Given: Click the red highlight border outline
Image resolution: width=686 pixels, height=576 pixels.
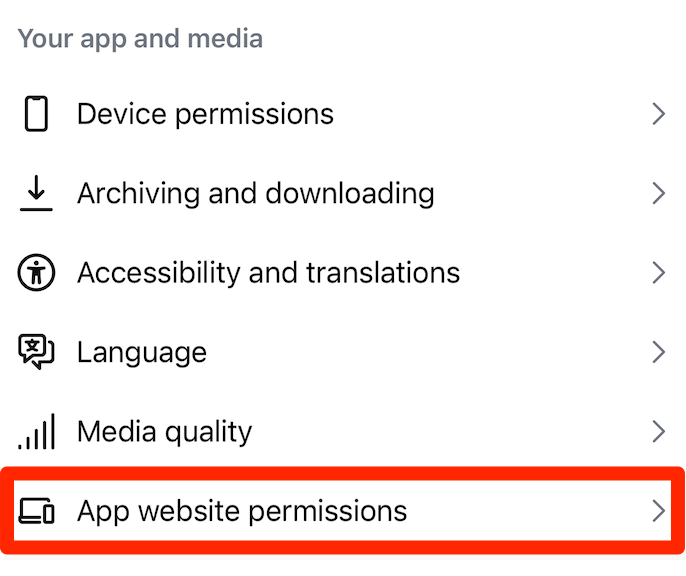Looking at the screenshot, I should pos(343,469).
